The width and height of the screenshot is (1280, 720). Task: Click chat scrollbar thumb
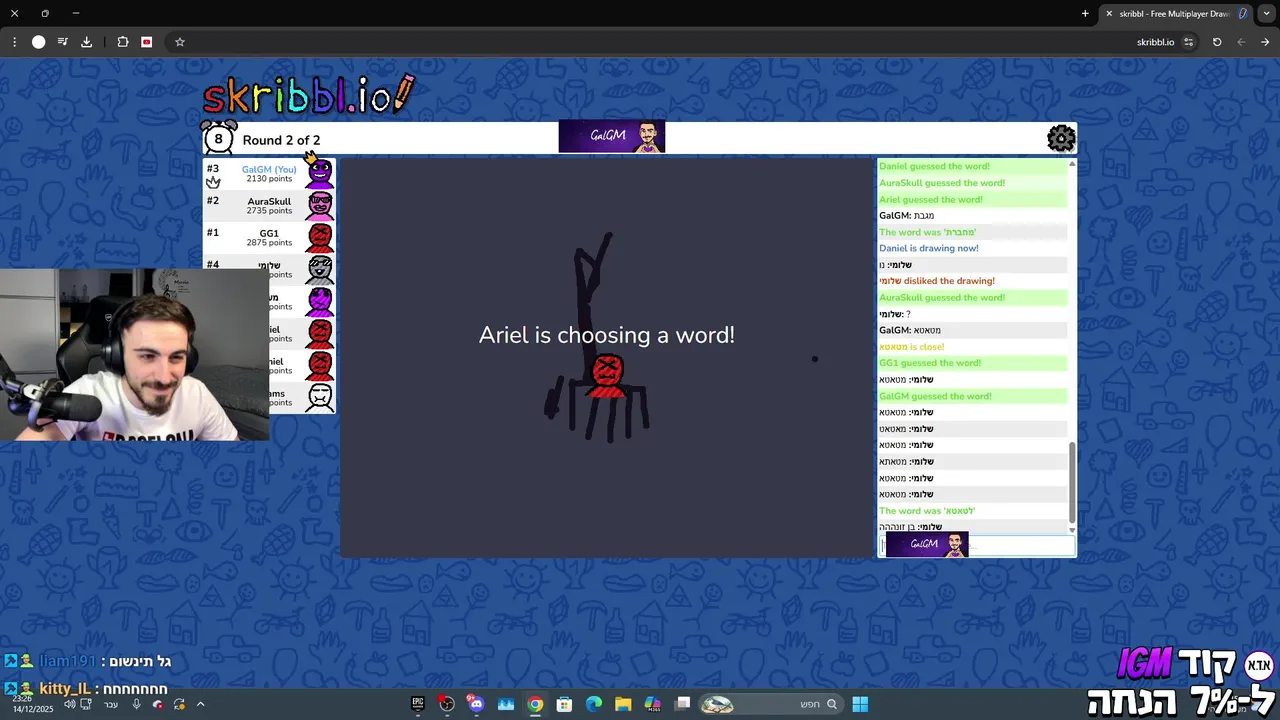pos(1072,482)
